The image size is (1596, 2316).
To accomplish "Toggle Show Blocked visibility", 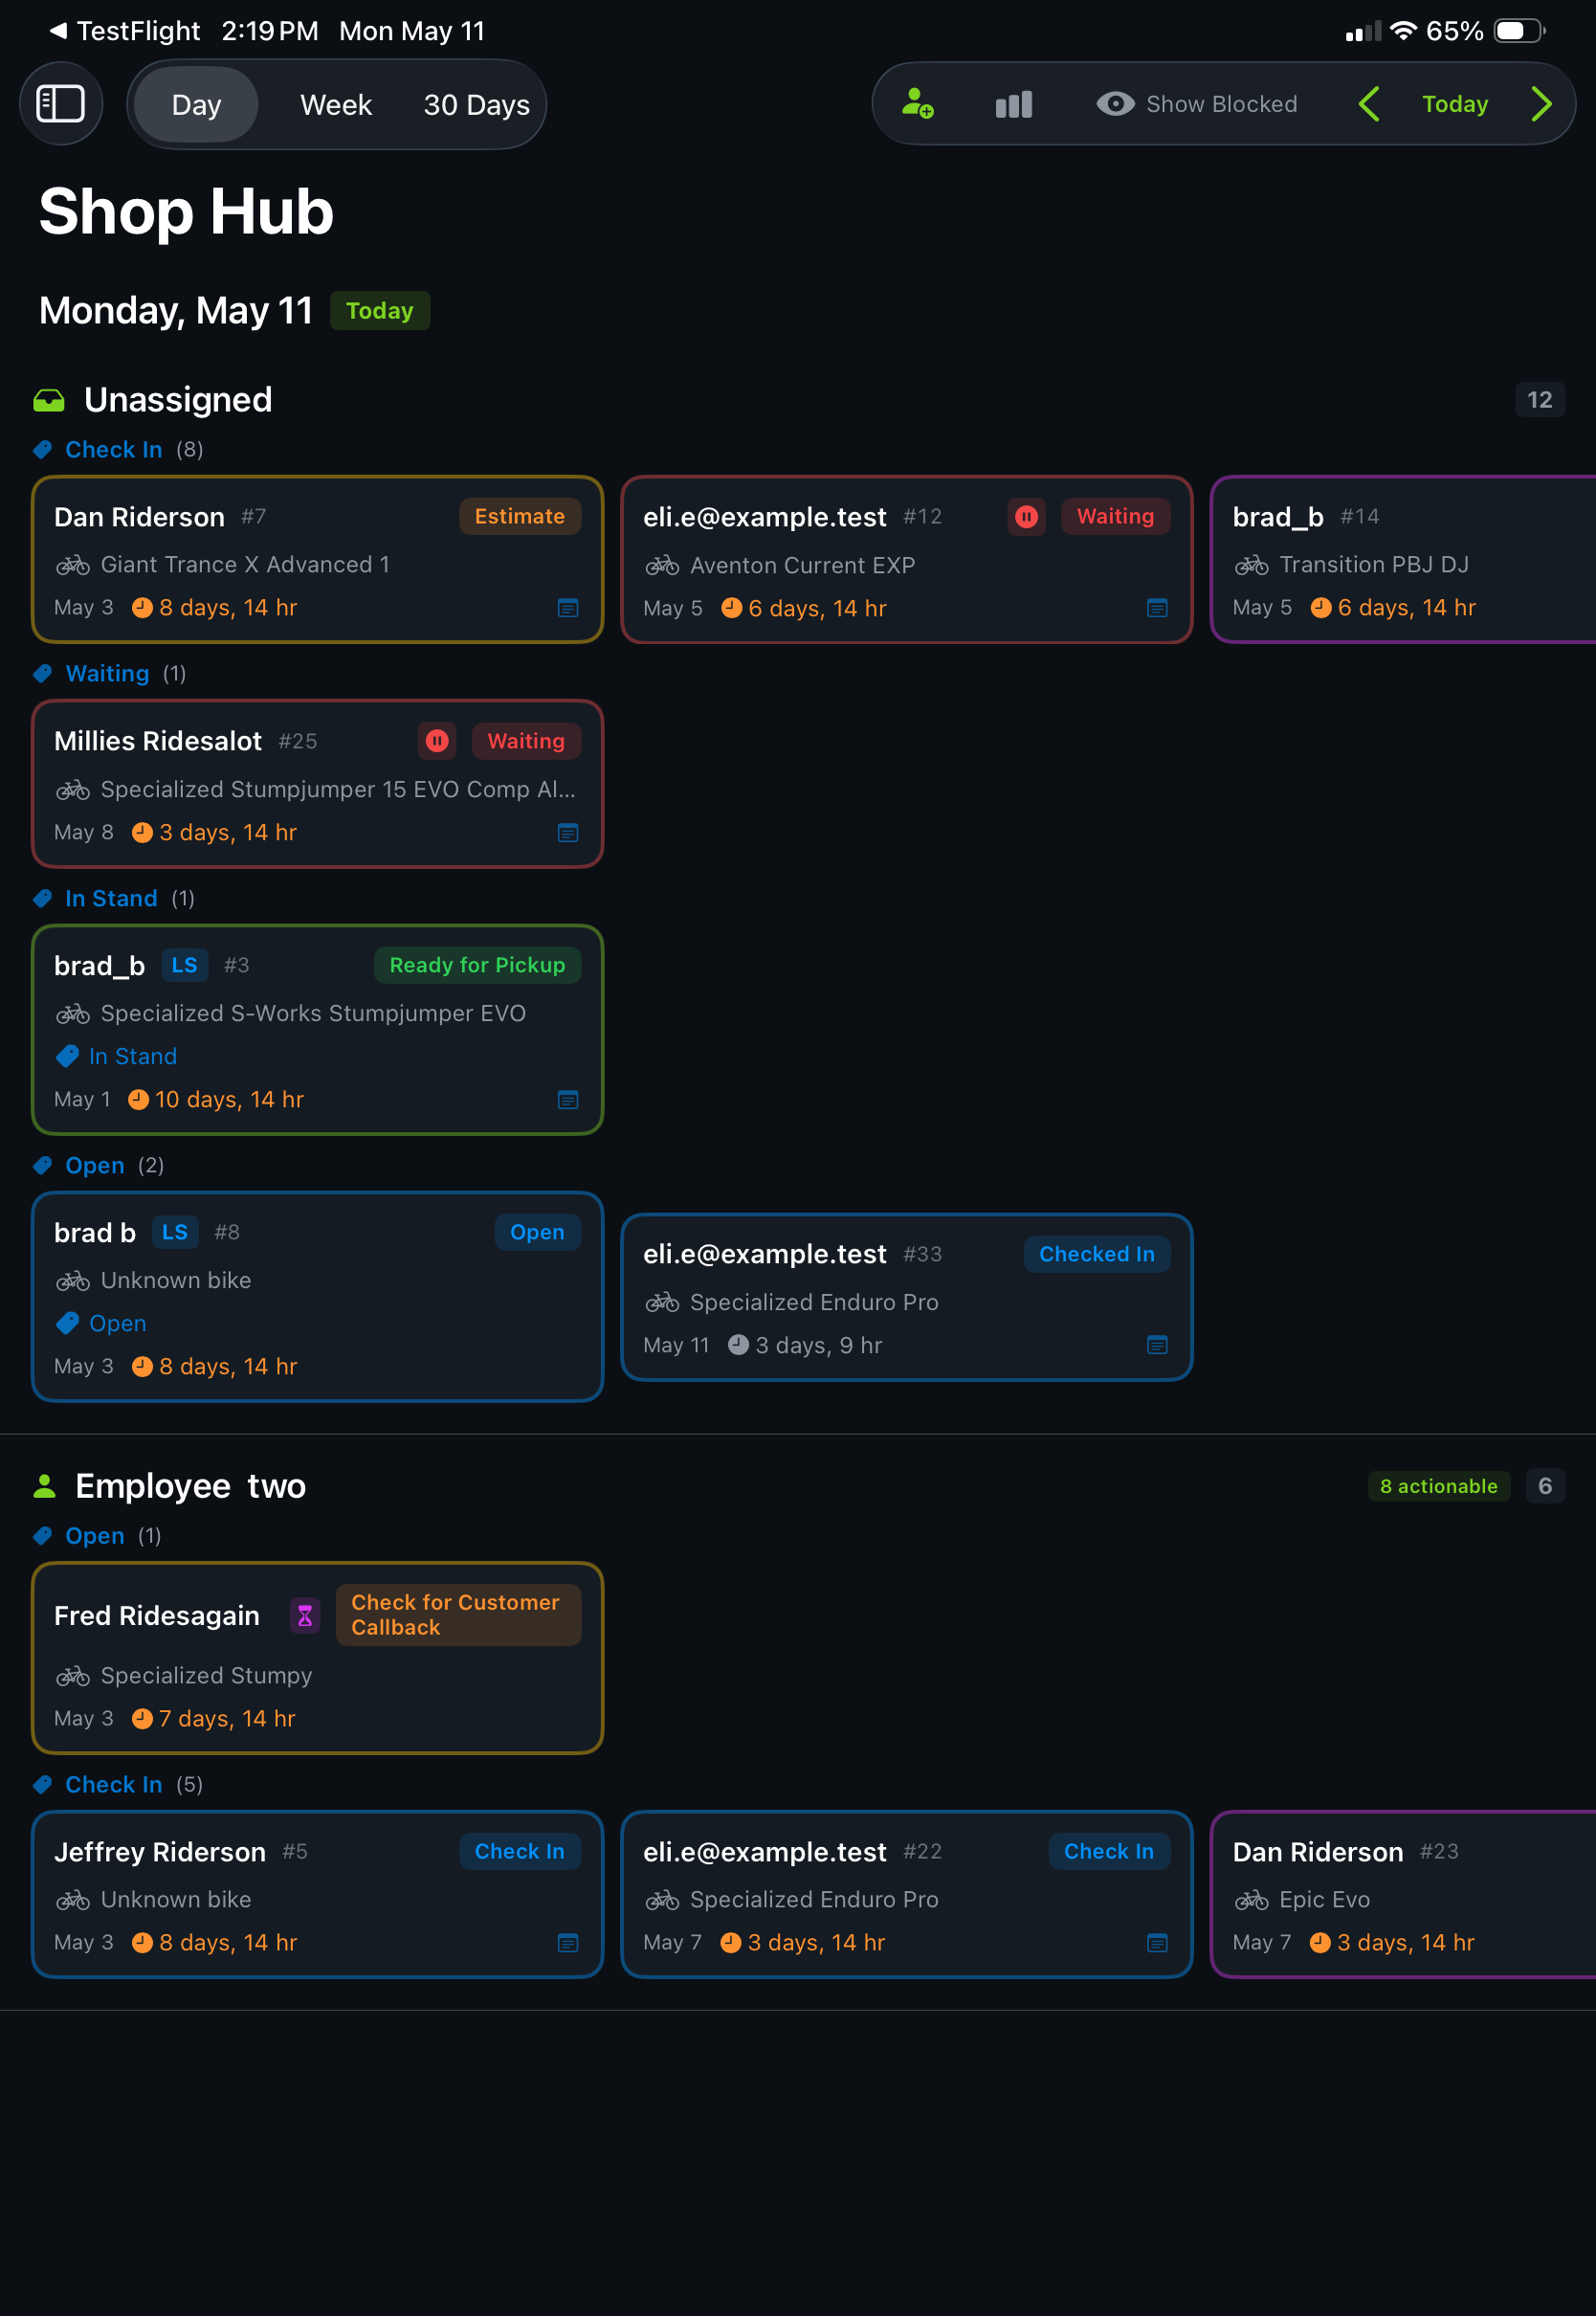I will click(x=1196, y=104).
